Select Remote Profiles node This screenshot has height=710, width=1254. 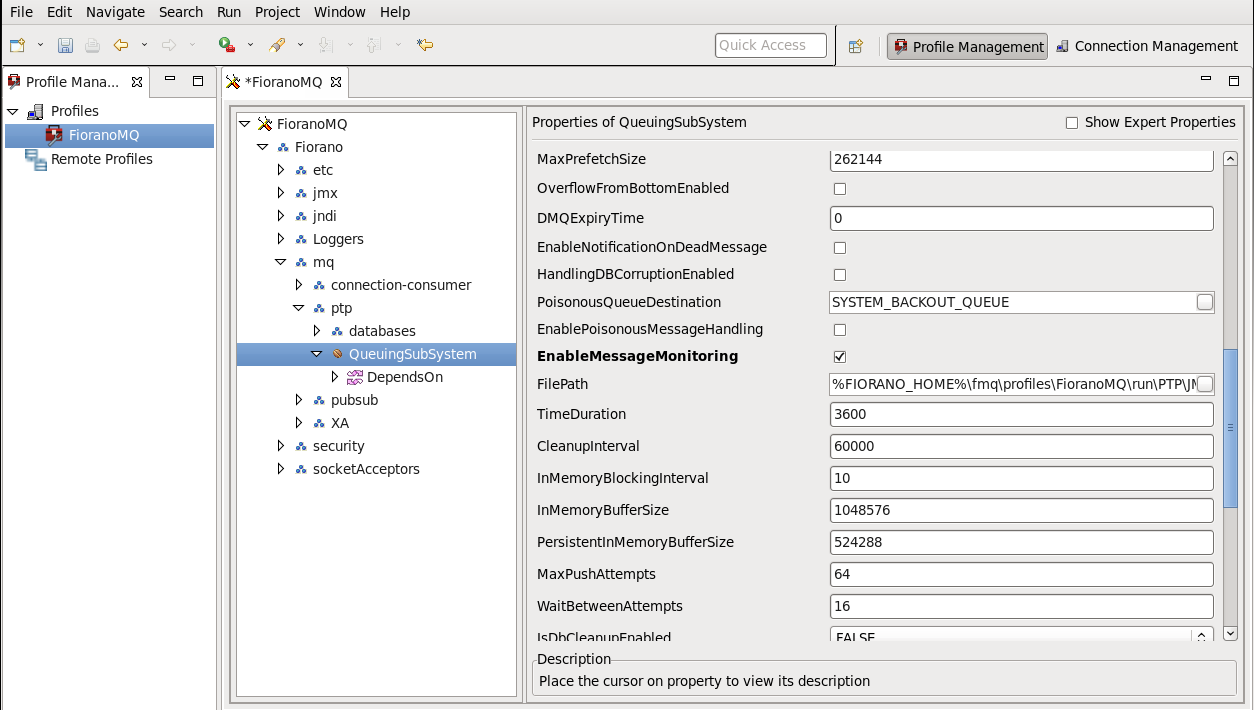coord(102,159)
